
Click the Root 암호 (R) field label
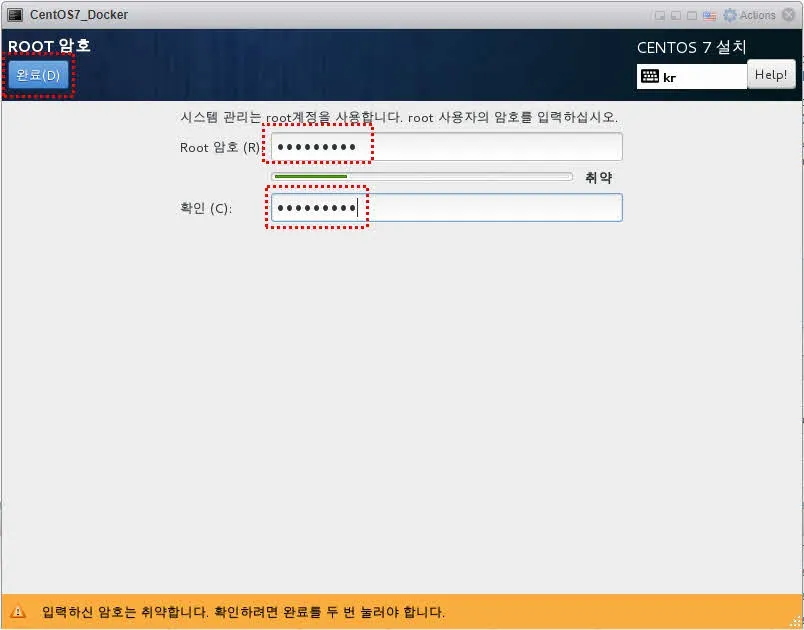[219, 148]
